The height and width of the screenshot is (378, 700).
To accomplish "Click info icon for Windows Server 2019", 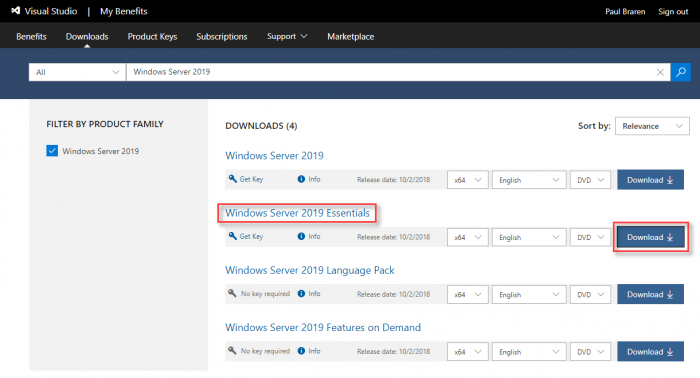I will pyautogui.click(x=301, y=179).
